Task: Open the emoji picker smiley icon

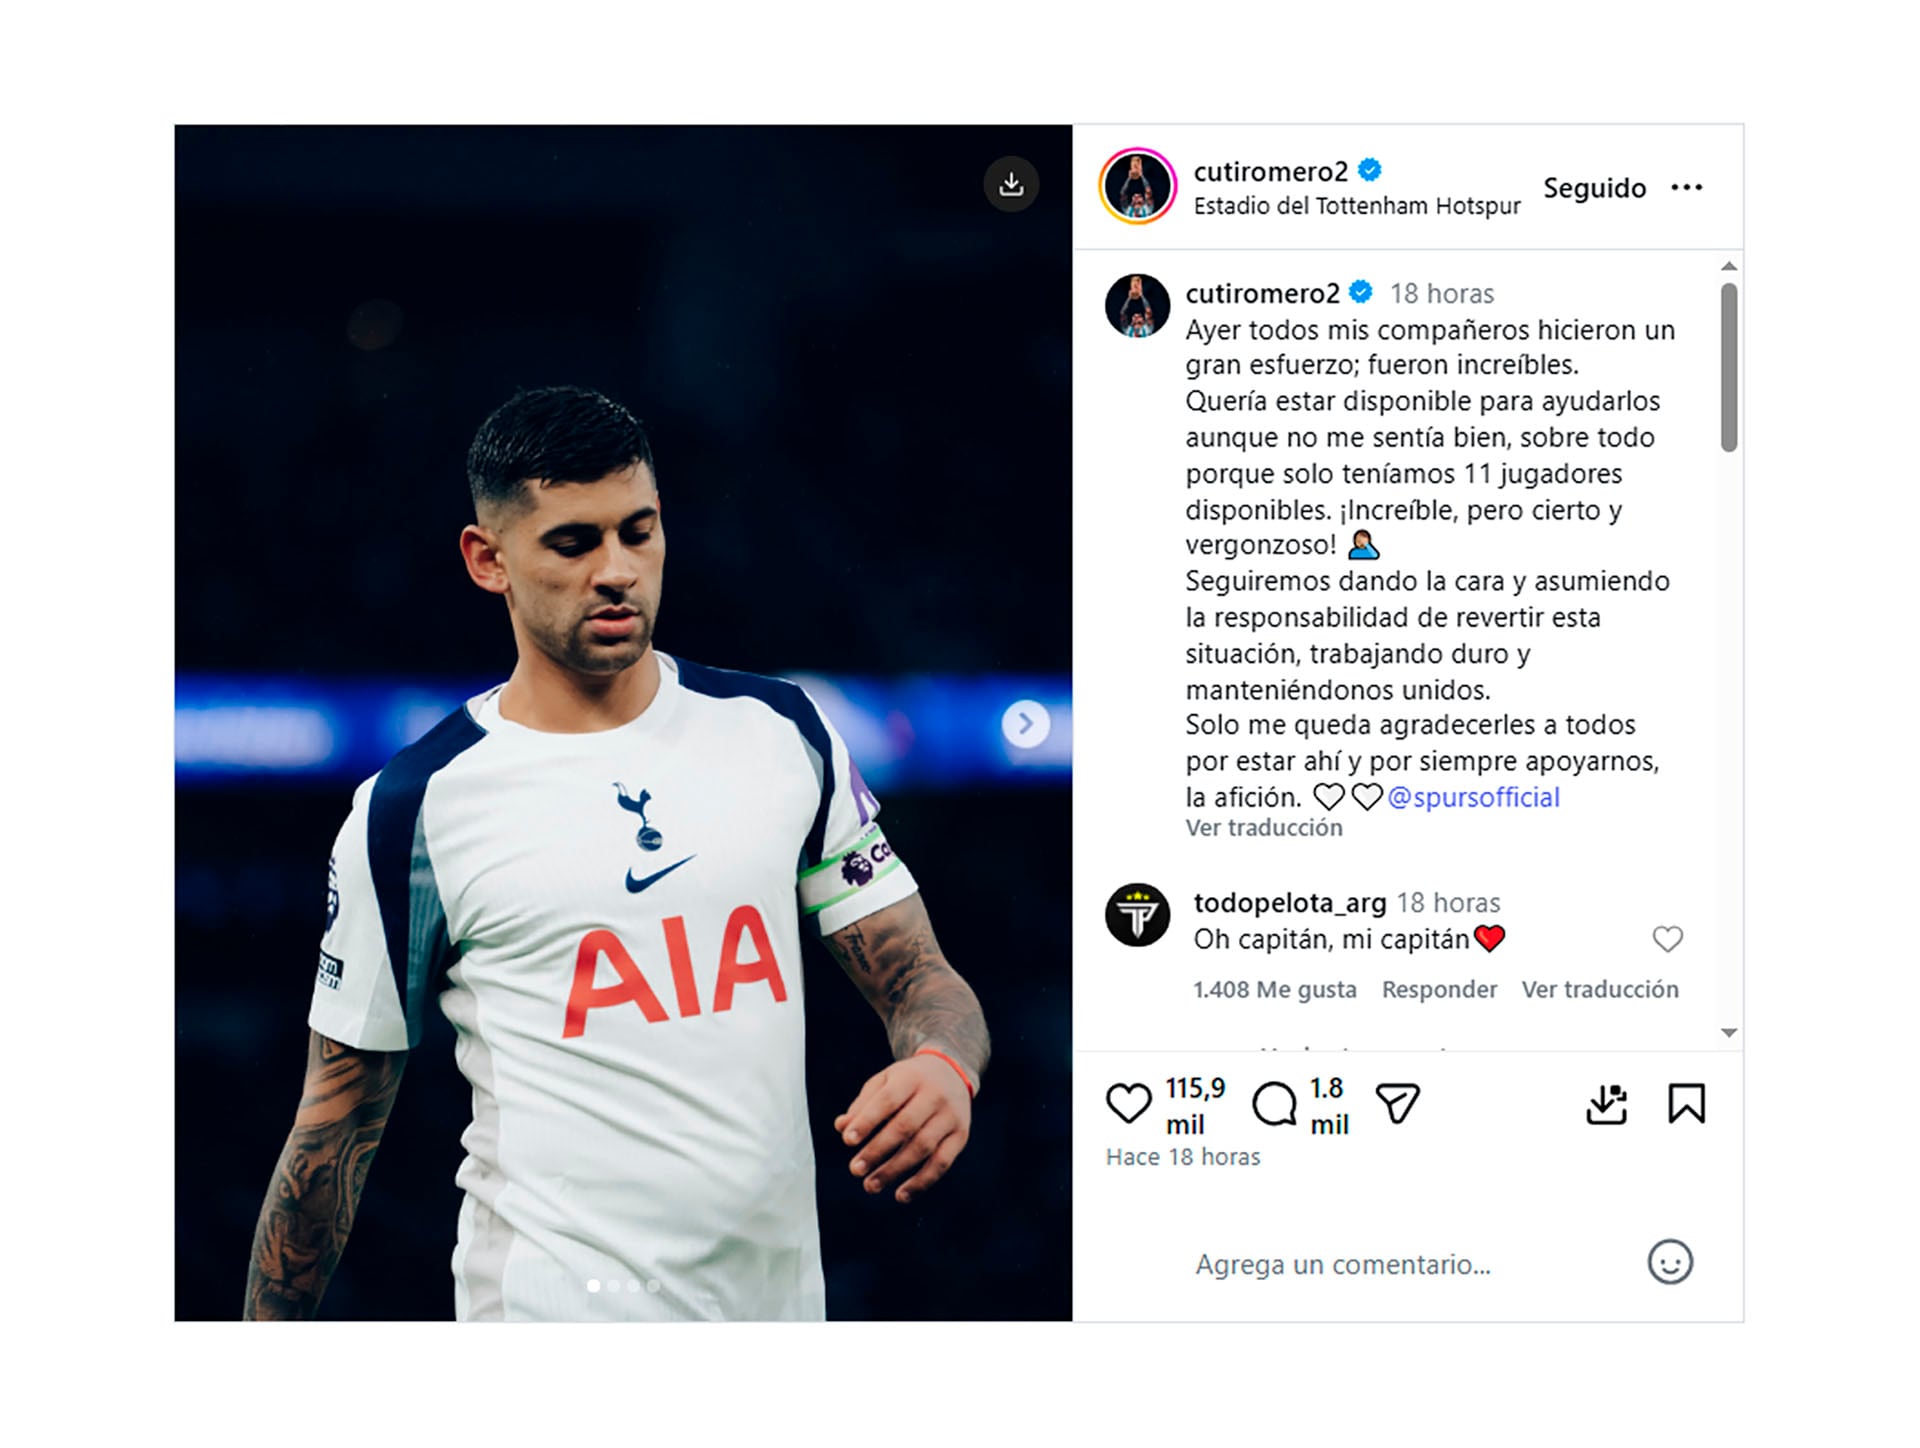Action: pyautogui.click(x=1670, y=1262)
